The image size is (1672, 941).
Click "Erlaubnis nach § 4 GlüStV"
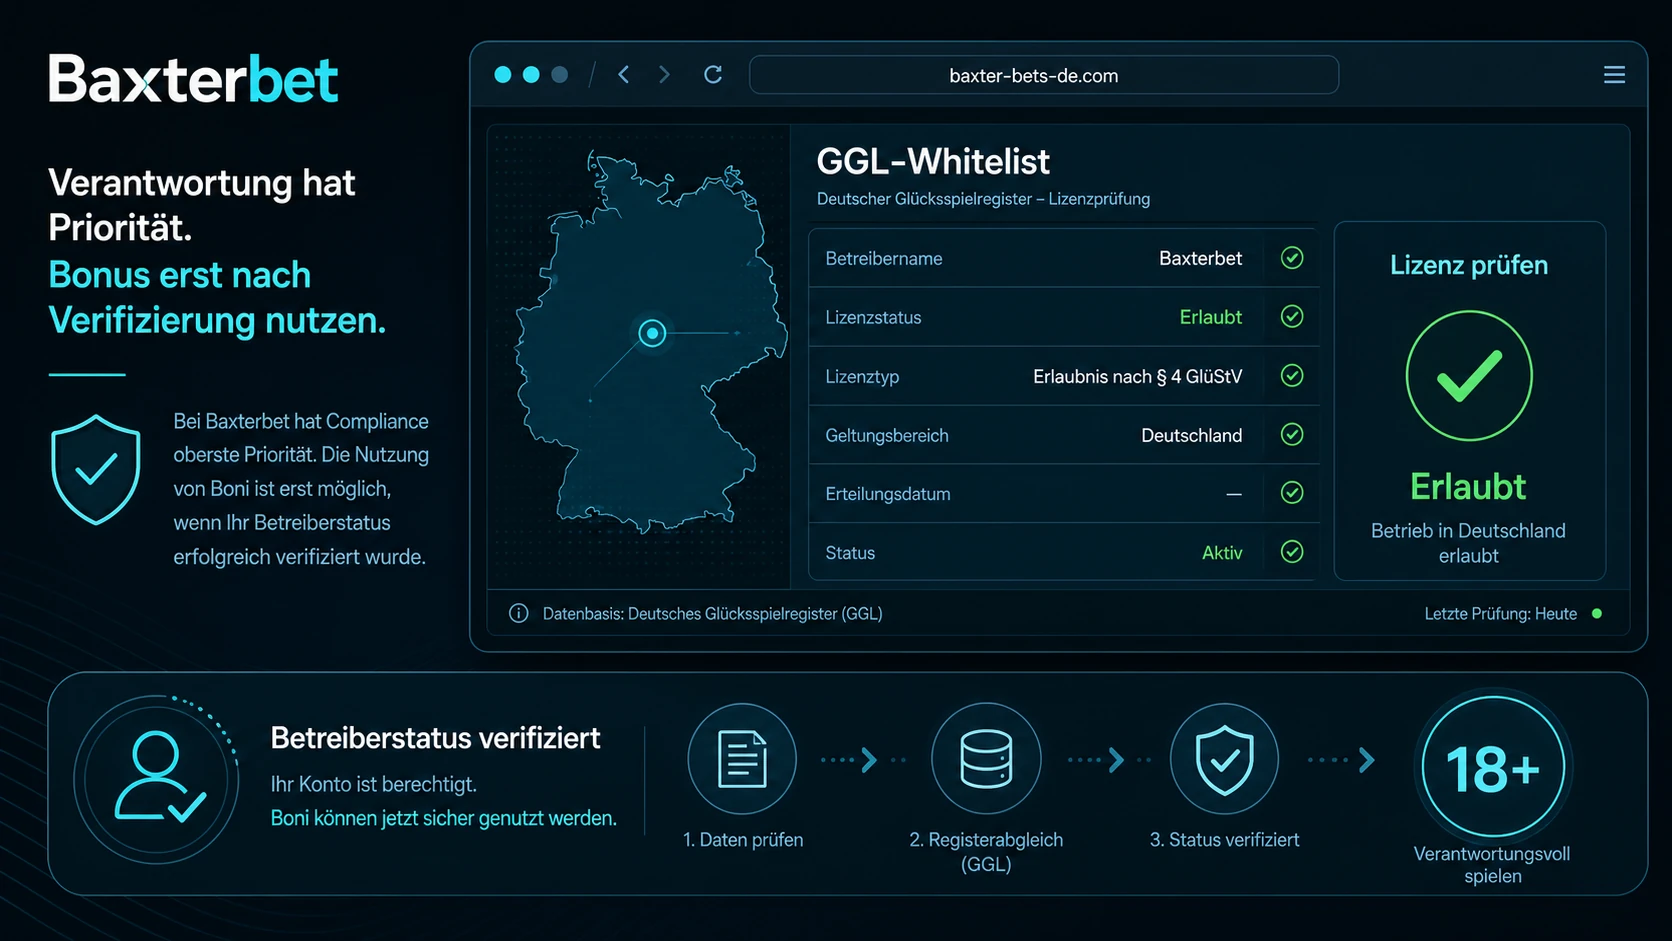(x=1138, y=377)
